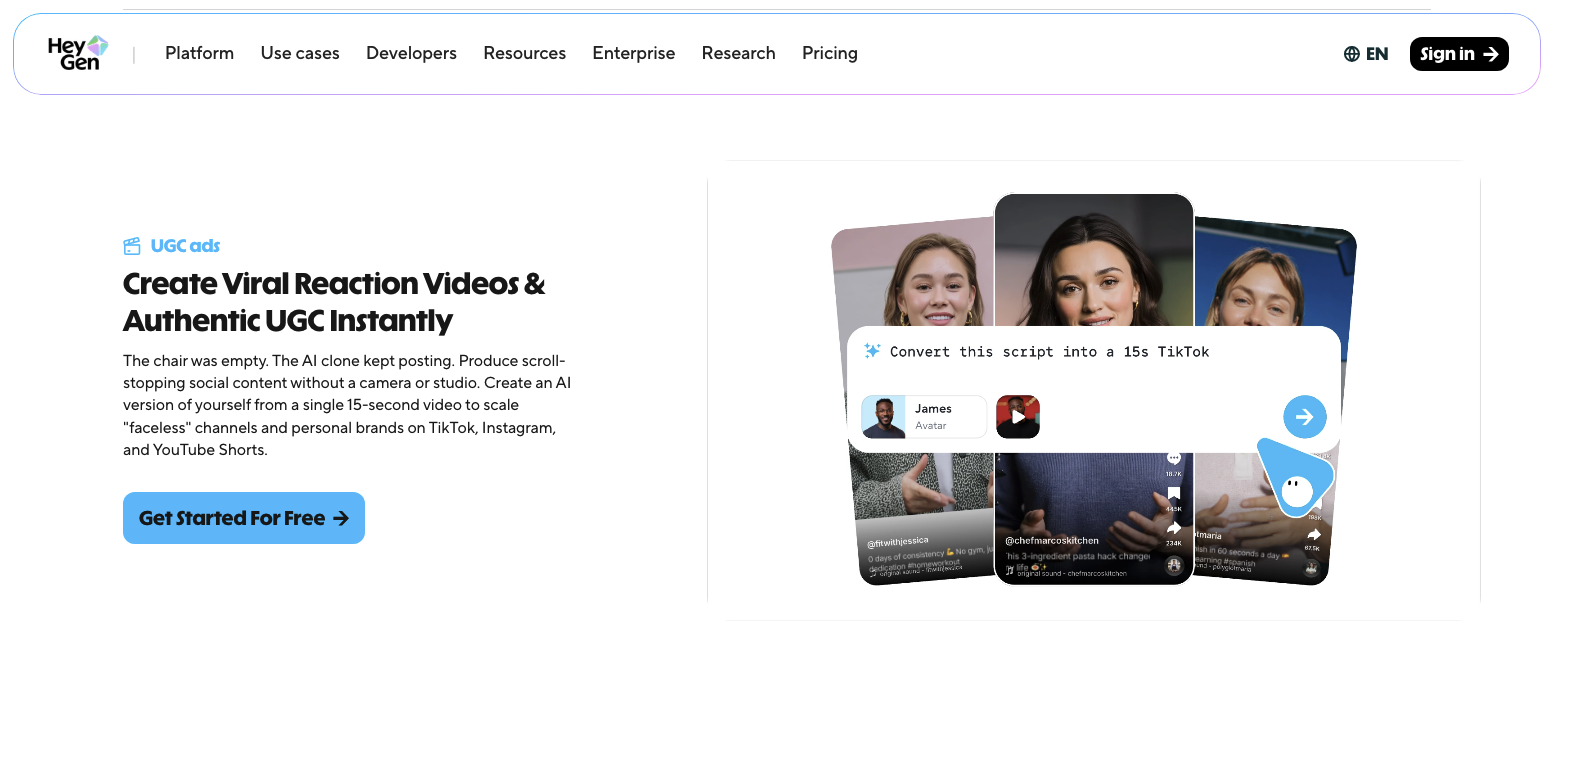Play the video thumbnail next to James
1582x769 pixels.
1018,417
